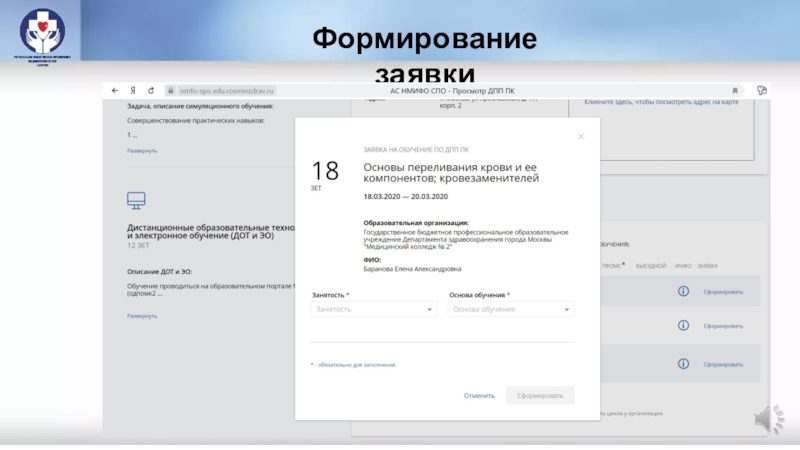800x450 pixels.
Task: Open the browser extensions icon at far right
Action: click(761, 89)
